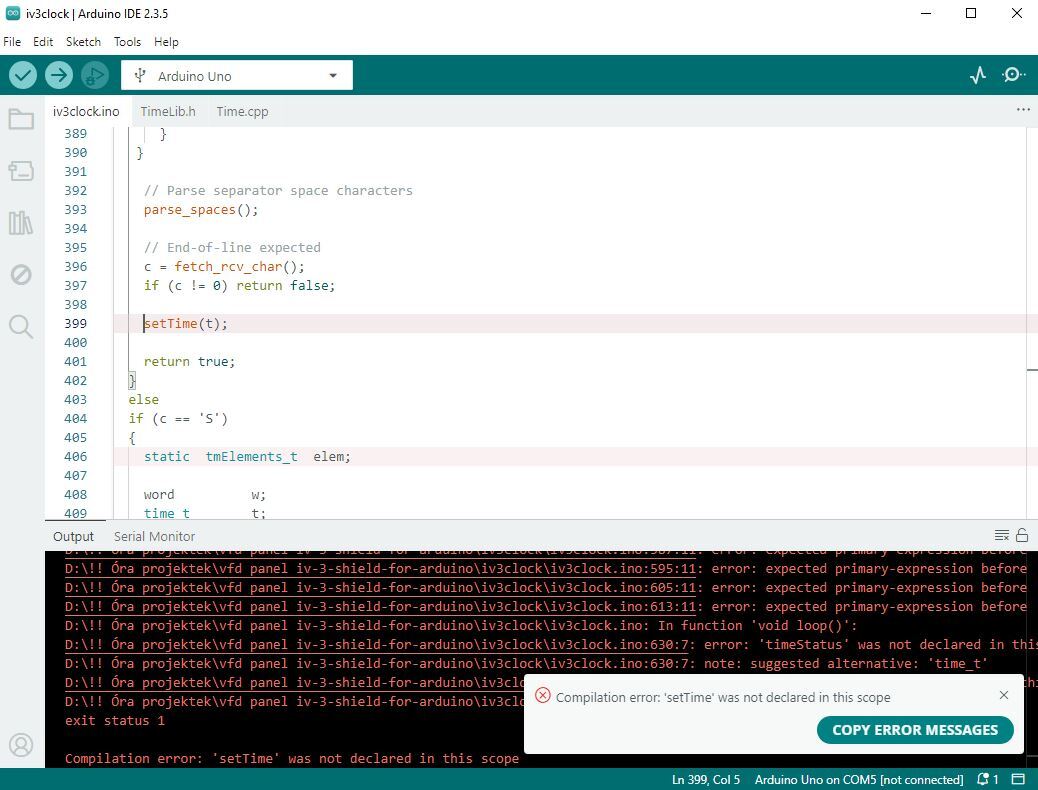The image size is (1038, 790).
Task: Open the Search sidebar icon
Action: click(21, 326)
